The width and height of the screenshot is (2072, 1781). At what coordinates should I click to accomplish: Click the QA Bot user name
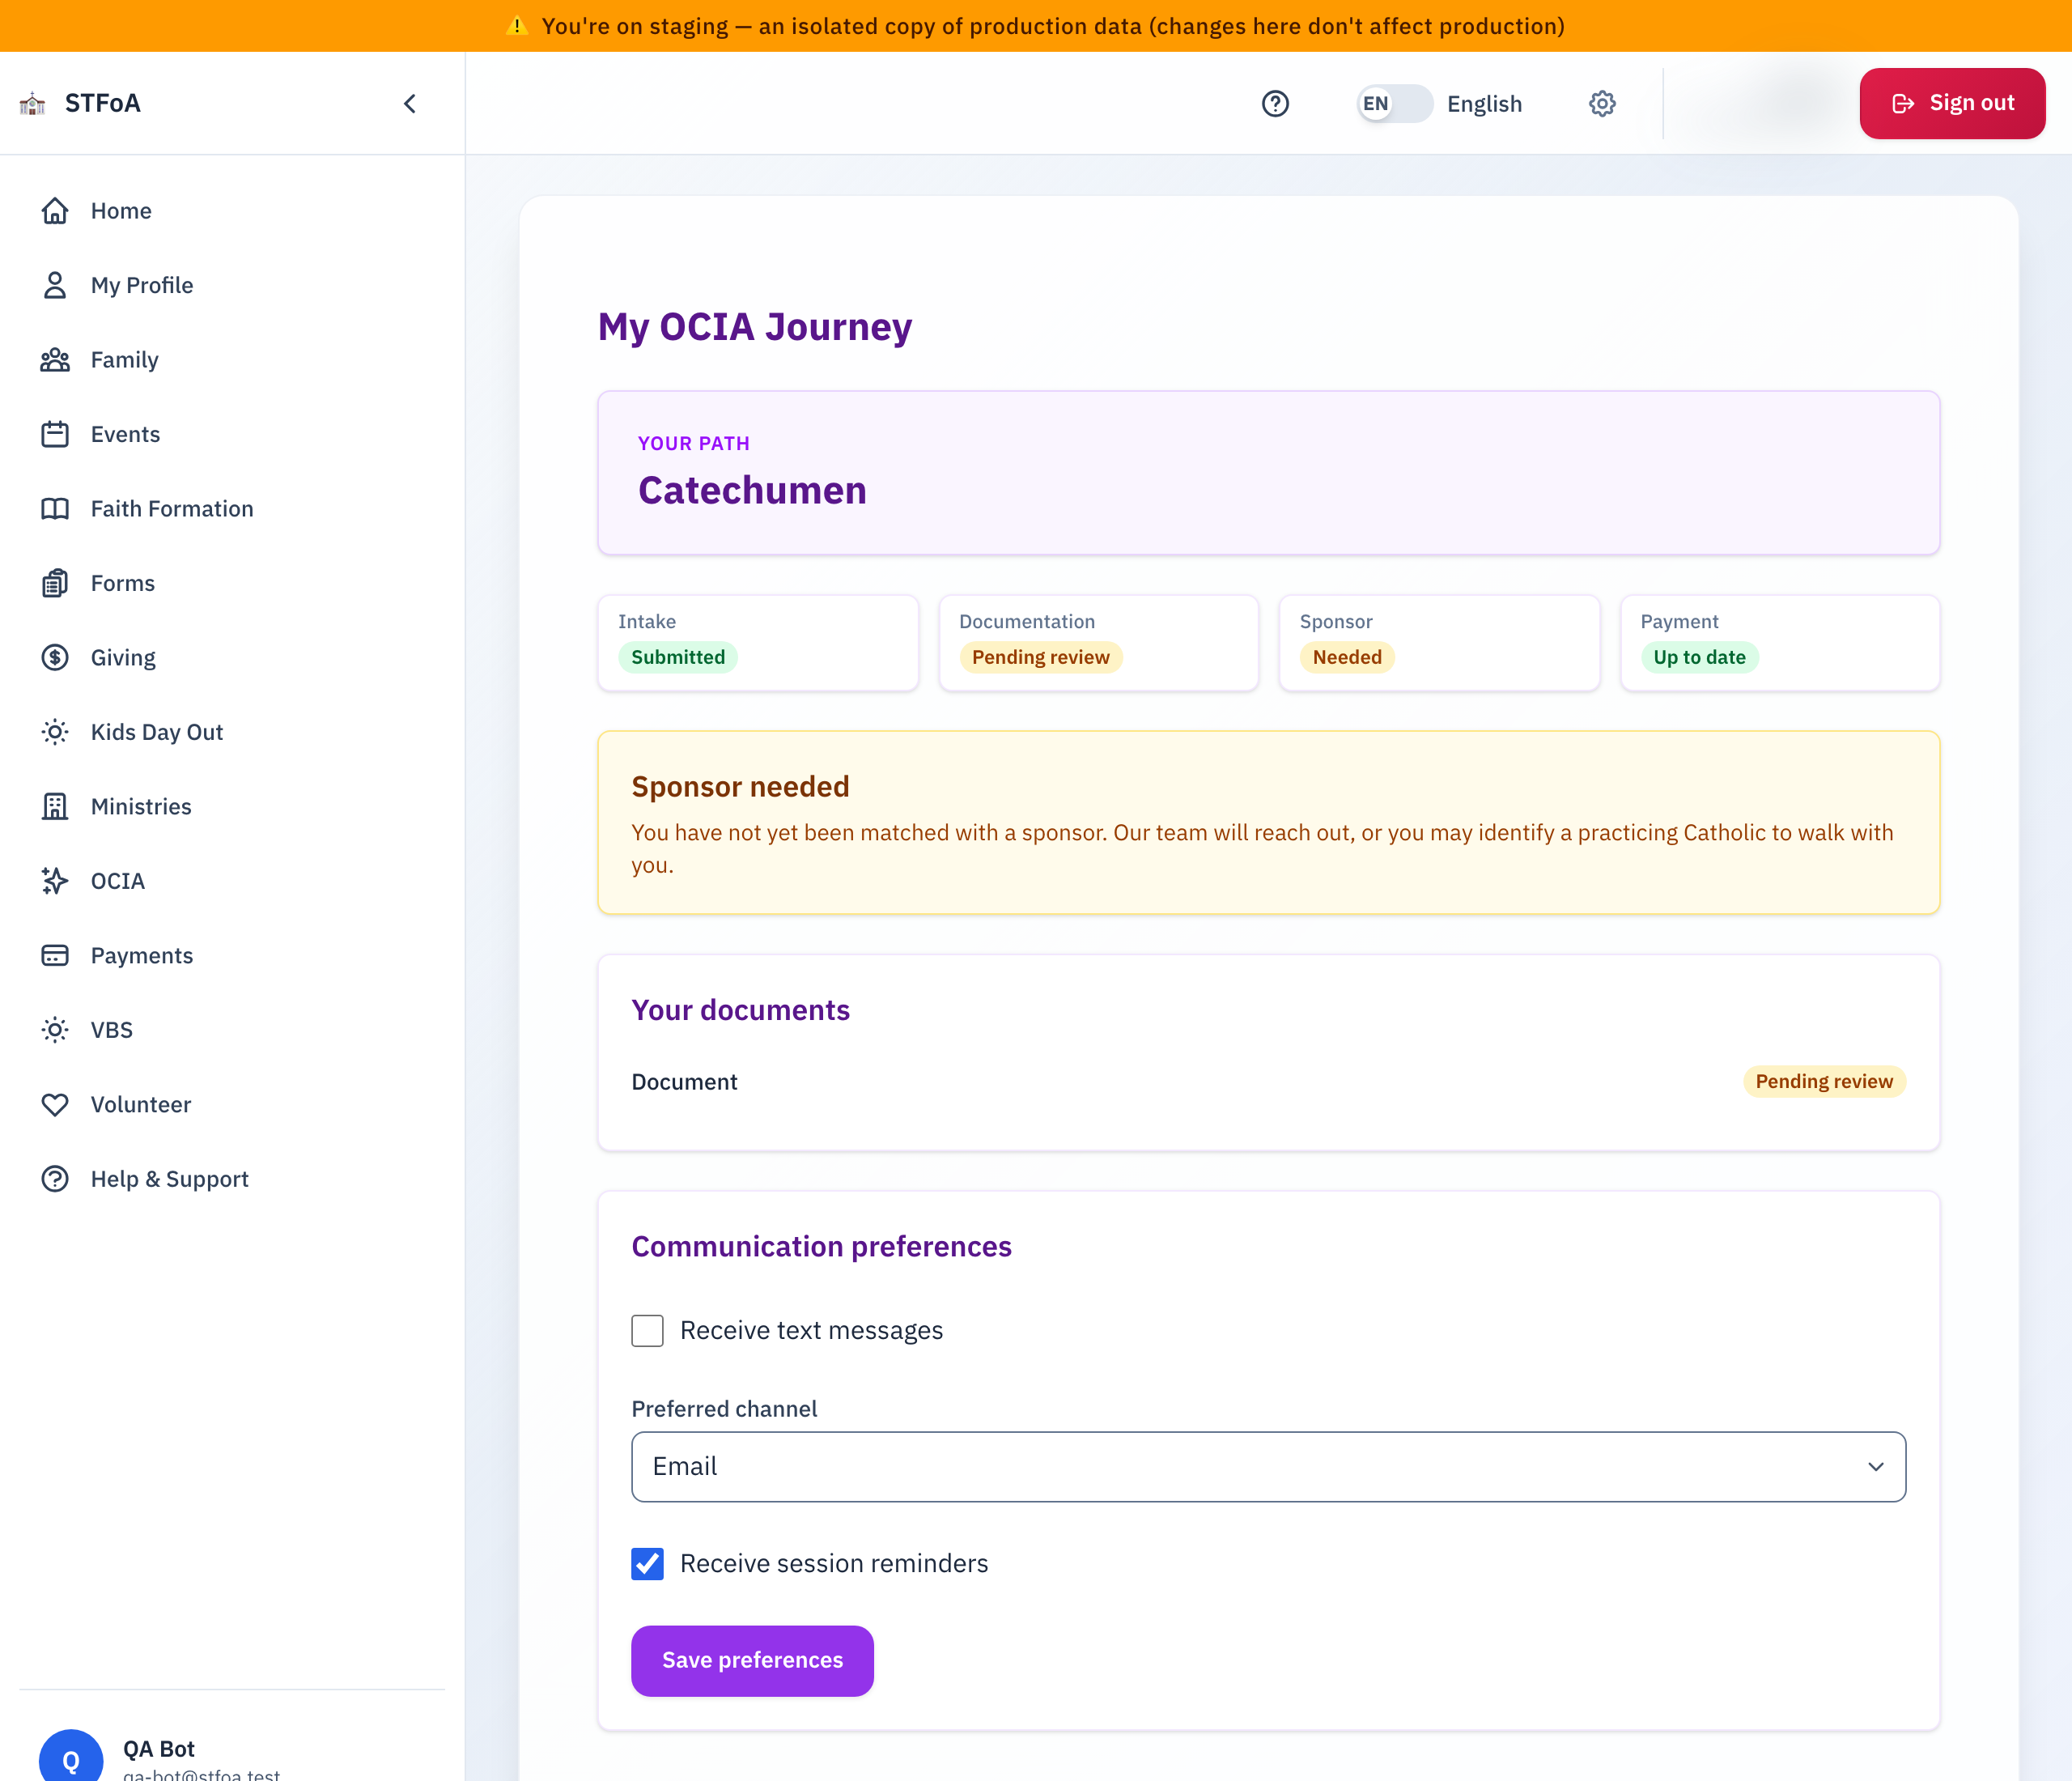coord(159,1749)
